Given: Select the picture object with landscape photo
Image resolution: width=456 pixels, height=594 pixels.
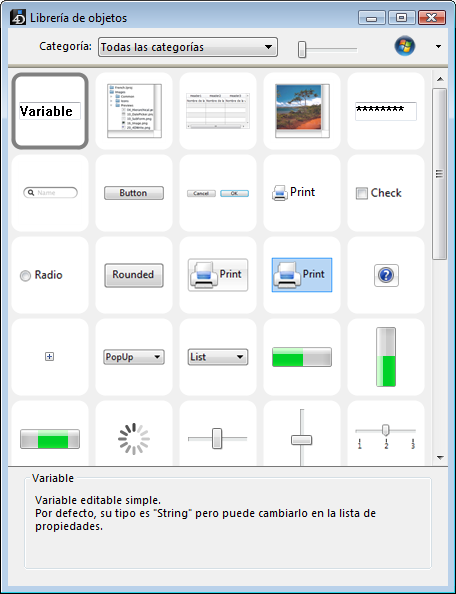Looking at the screenshot, I should click(302, 111).
